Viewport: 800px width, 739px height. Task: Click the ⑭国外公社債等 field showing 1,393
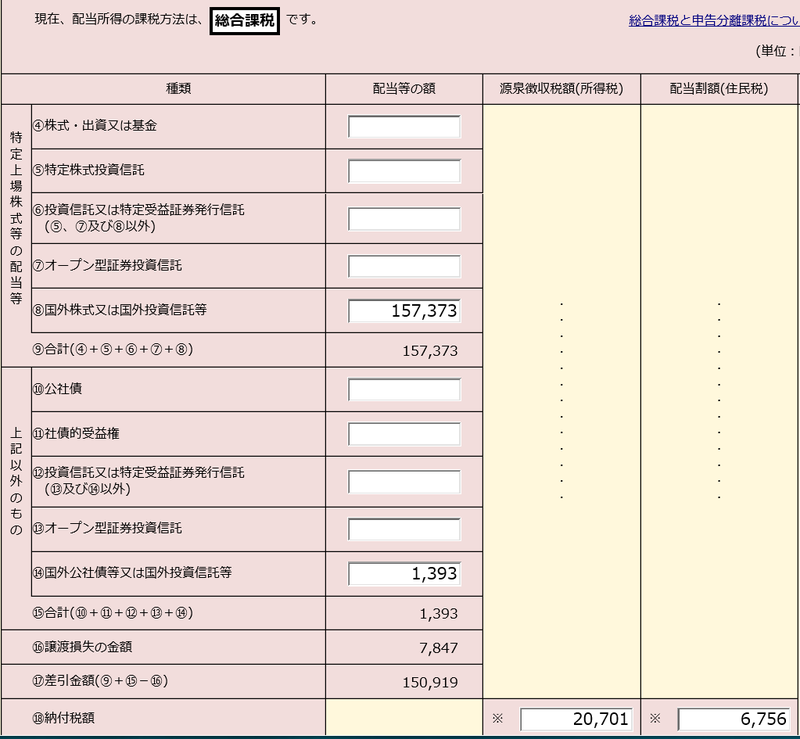point(404,573)
